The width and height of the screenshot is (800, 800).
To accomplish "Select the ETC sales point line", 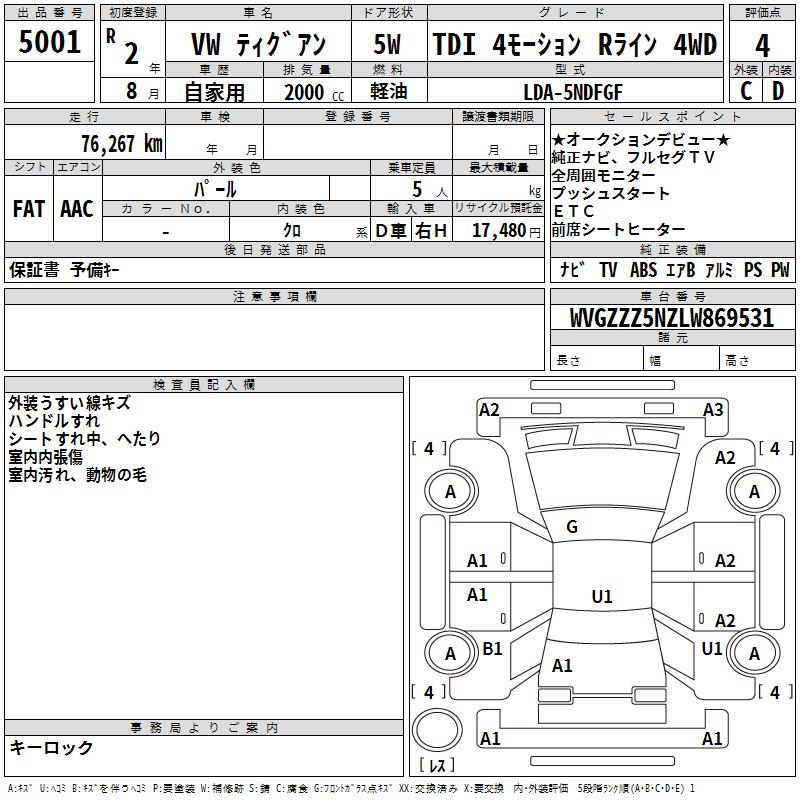I will point(574,211).
